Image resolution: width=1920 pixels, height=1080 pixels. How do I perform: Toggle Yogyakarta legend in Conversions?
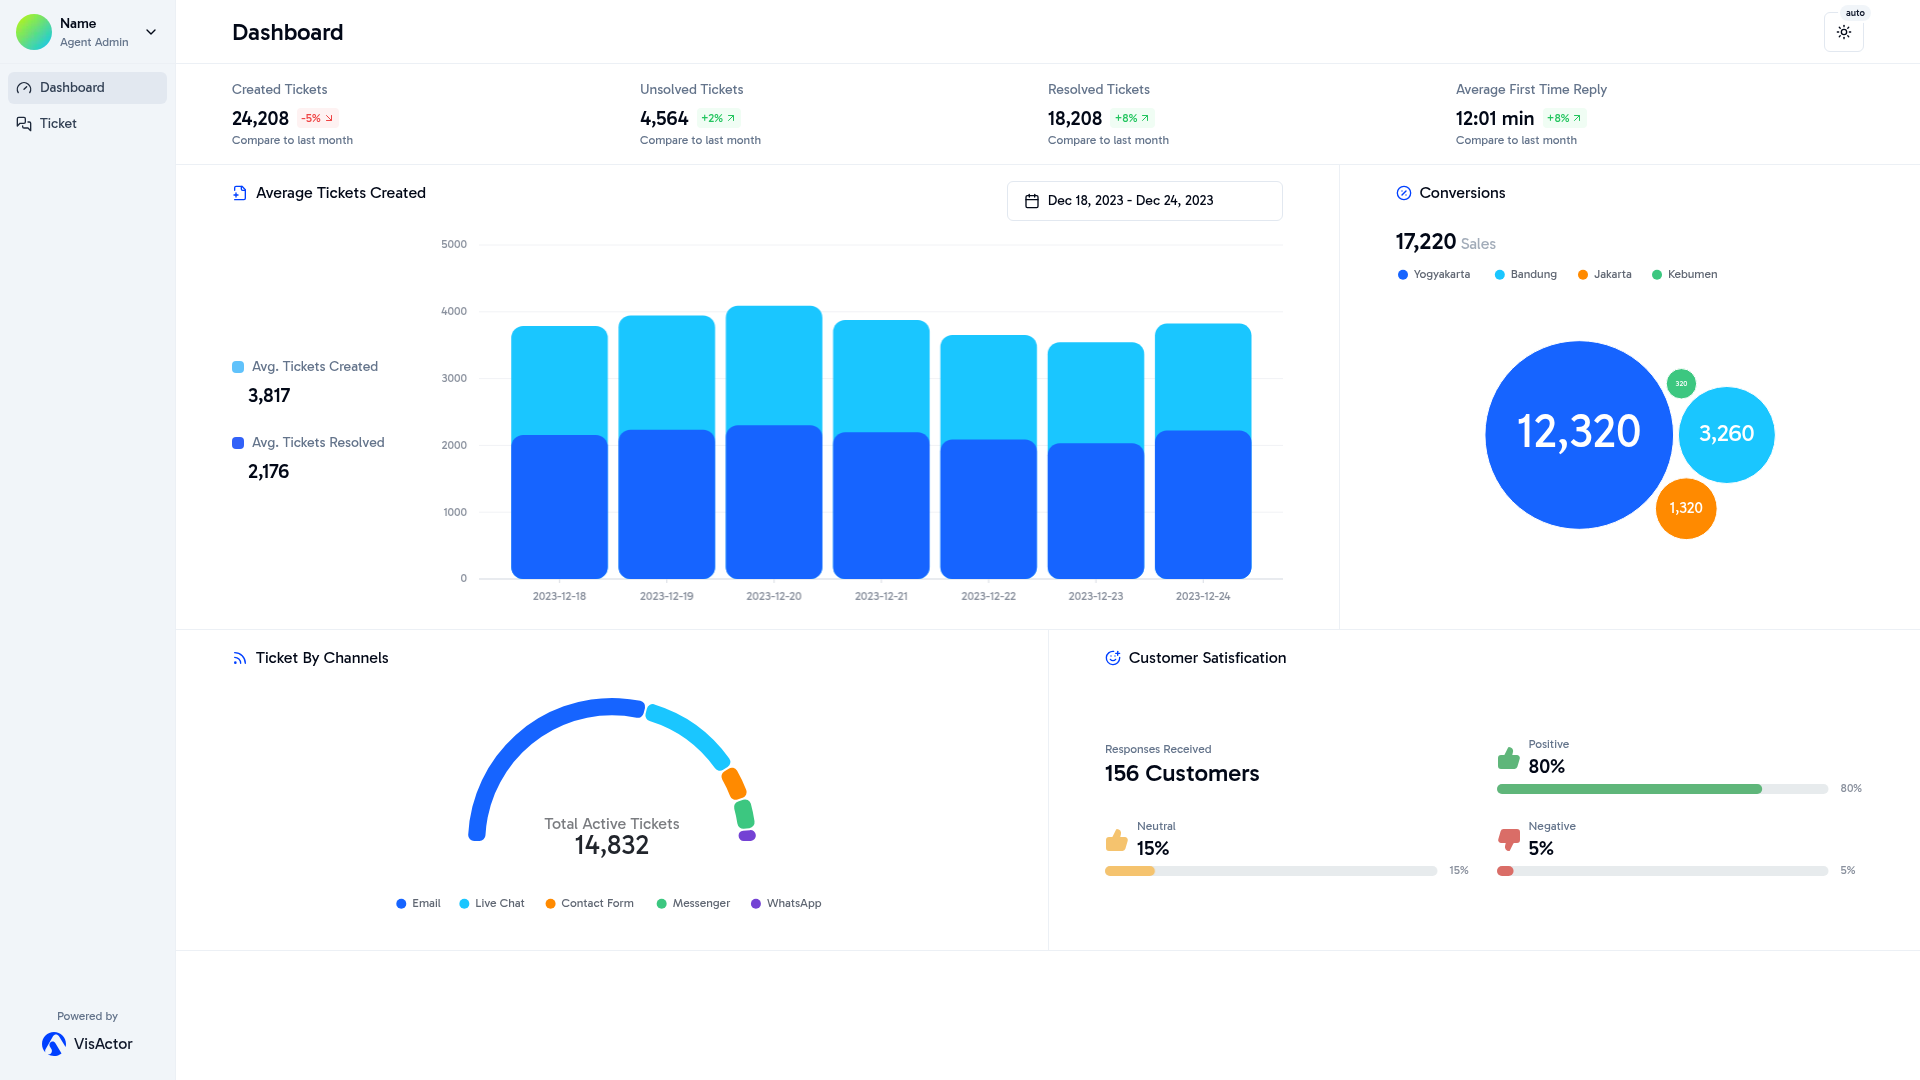(x=1433, y=275)
